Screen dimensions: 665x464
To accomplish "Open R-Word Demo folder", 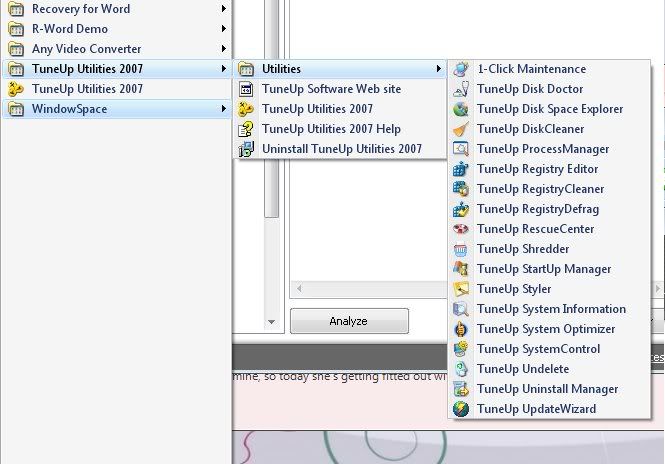I will 117,28.
